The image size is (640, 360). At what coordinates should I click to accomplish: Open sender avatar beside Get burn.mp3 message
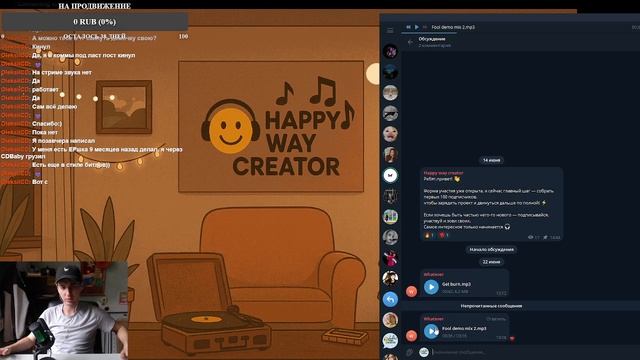click(411, 291)
